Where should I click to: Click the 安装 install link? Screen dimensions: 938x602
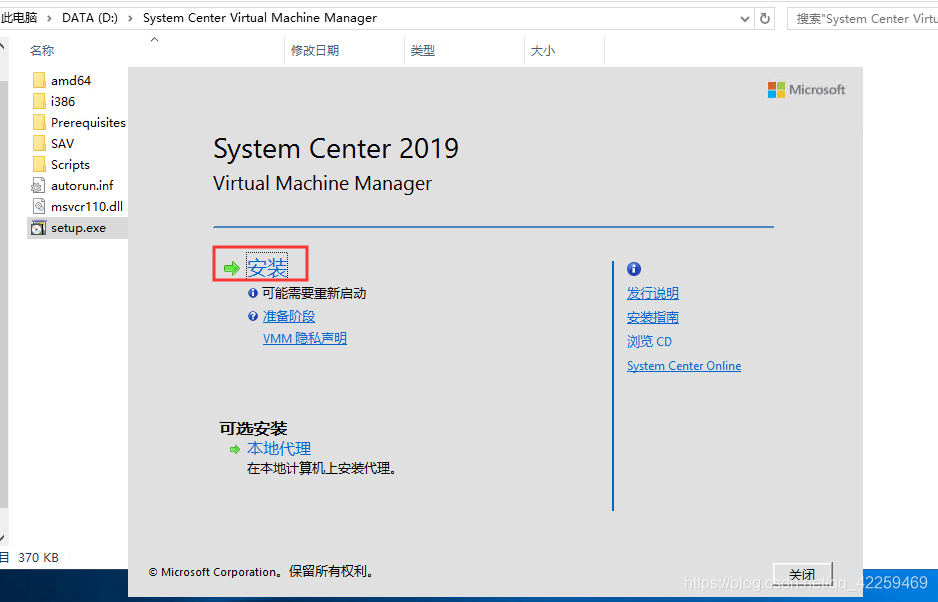click(x=267, y=267)
